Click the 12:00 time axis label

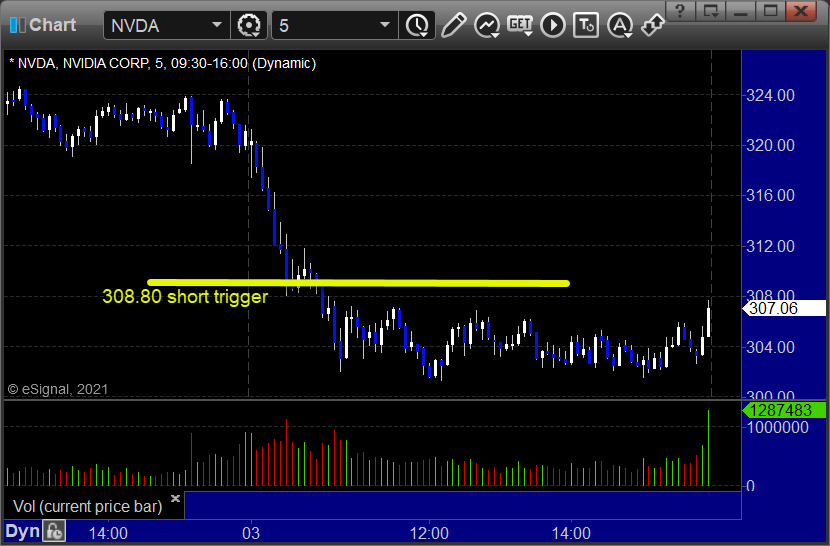coord(429,533)
